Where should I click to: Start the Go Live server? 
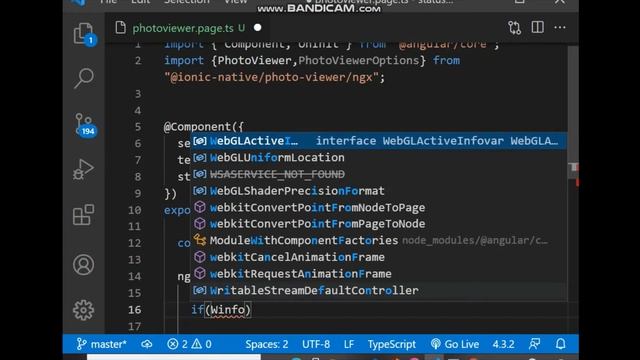coord(455,344)
